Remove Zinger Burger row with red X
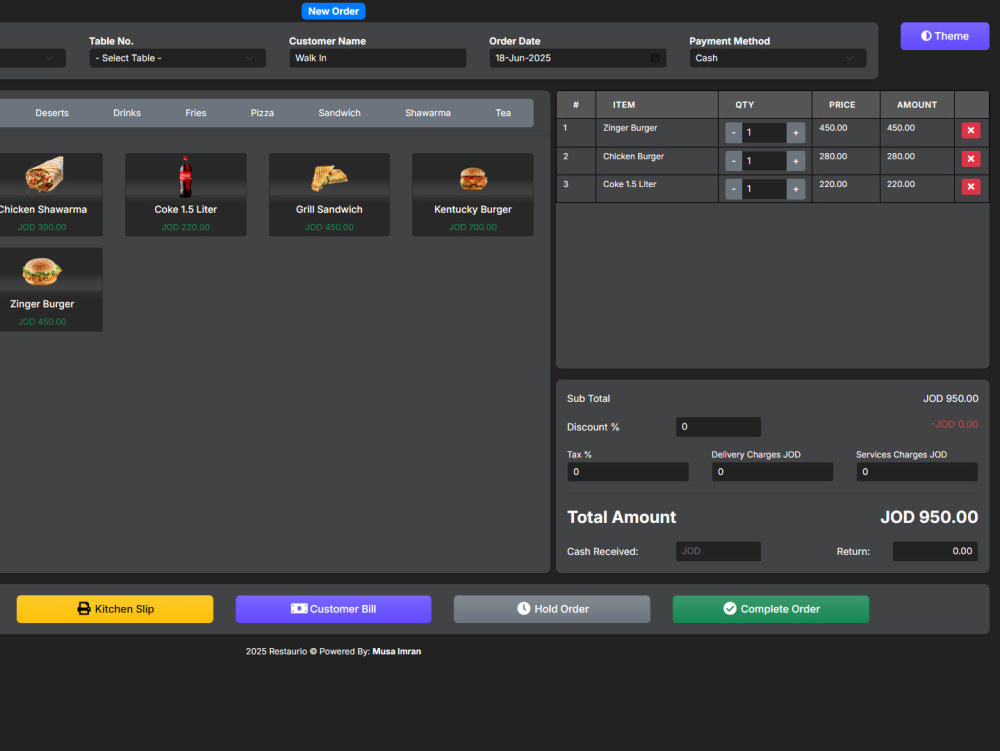This screenshot has width=1000, height=751. [x=971, y=131]
